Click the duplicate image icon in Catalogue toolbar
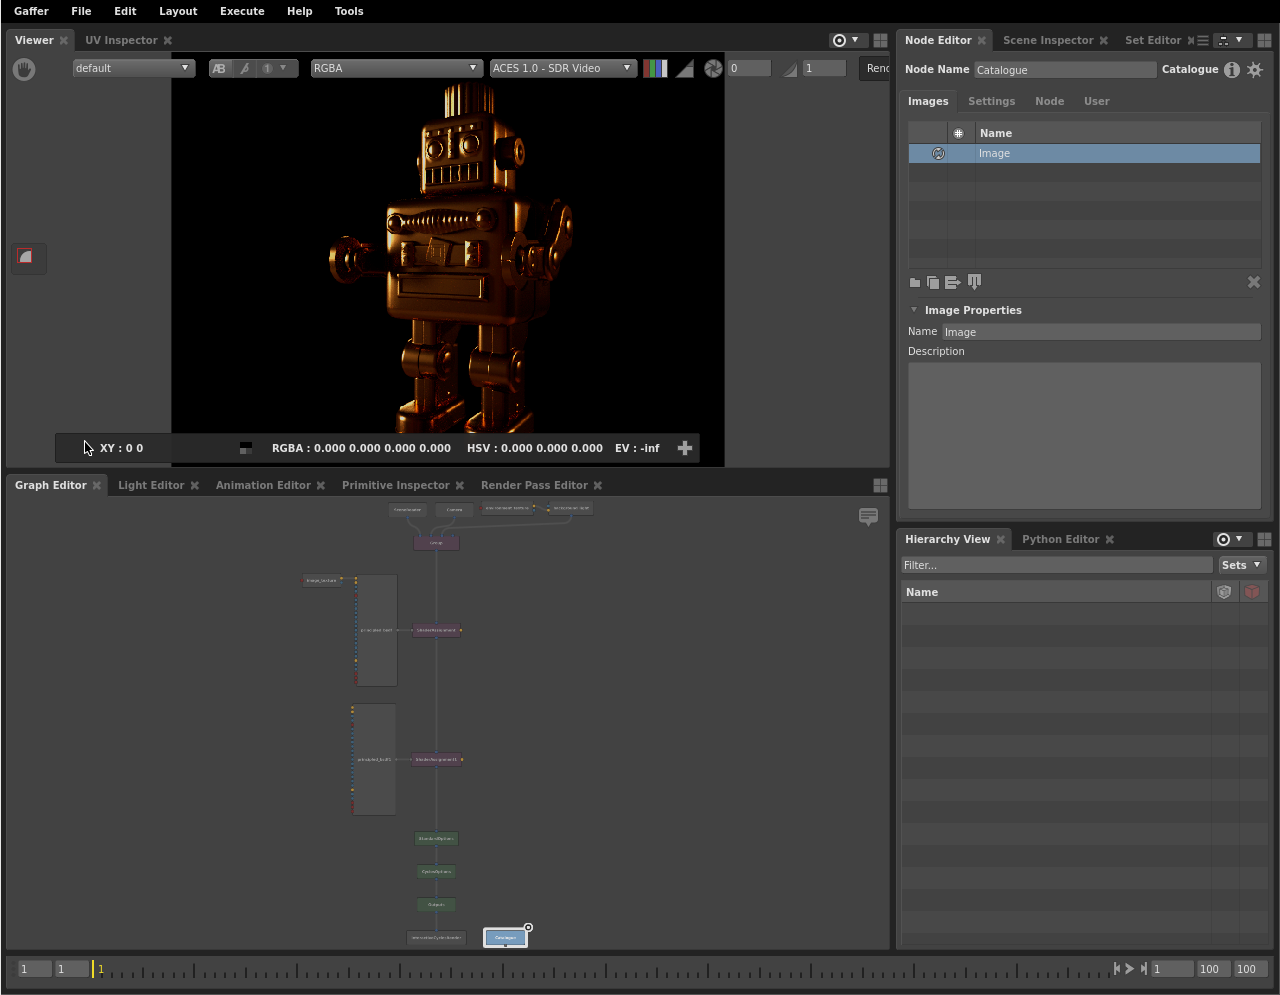1280x995 pixels. tap(933, 283)
